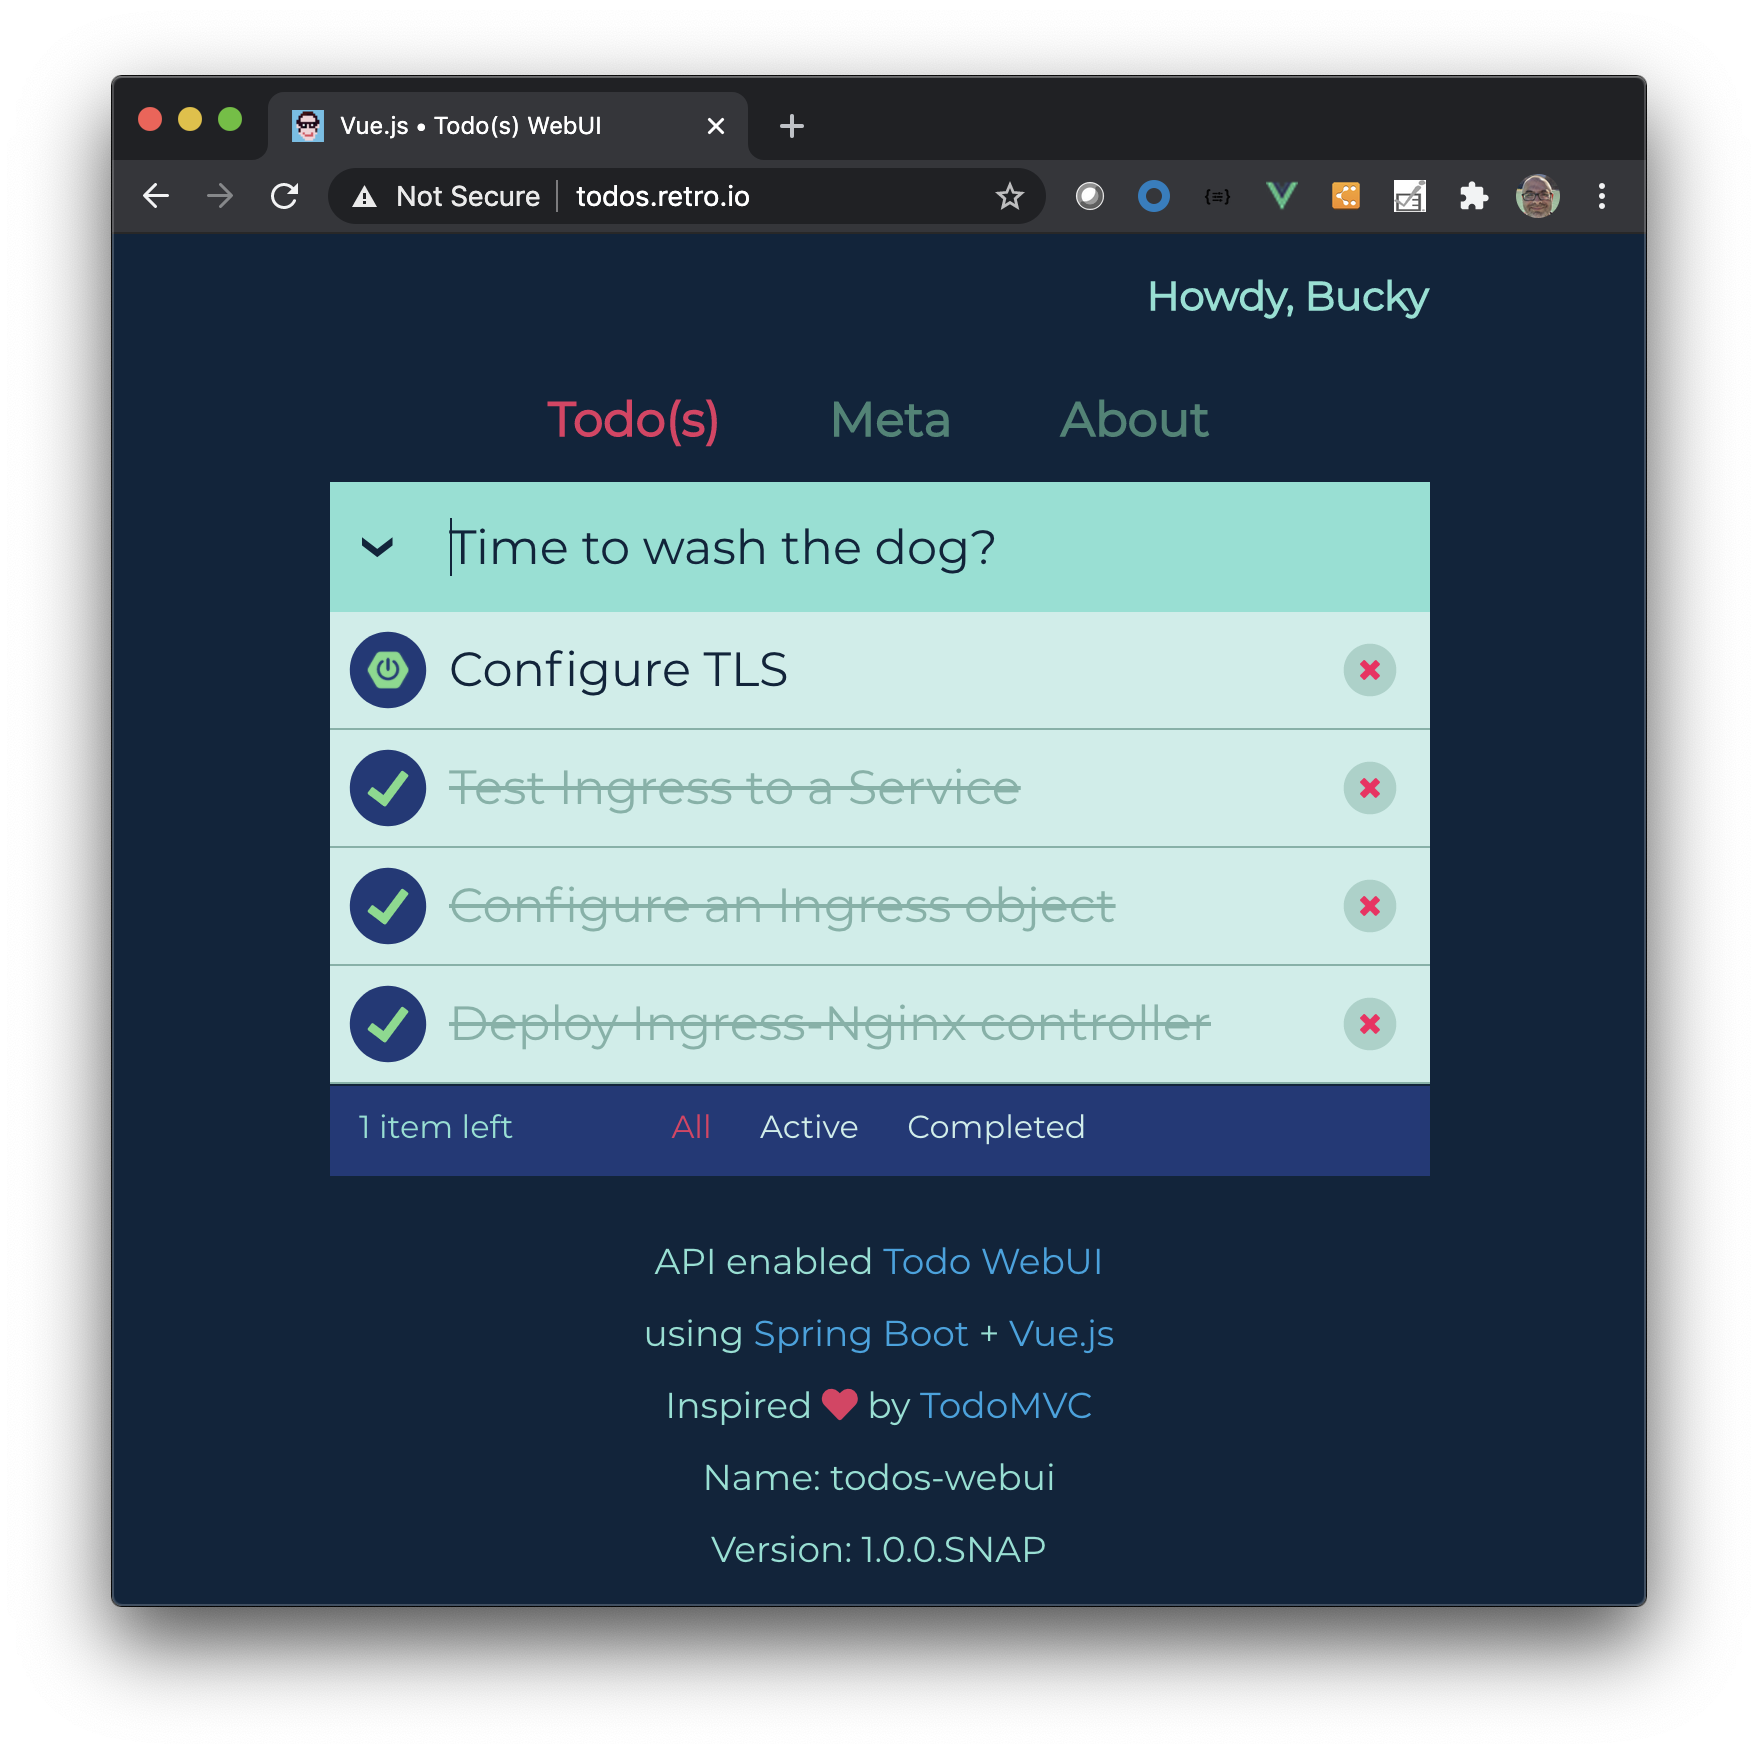Open the Not Secure site warning
The width and height of the screenshot is (1758, 1754).
coord(446,196)
